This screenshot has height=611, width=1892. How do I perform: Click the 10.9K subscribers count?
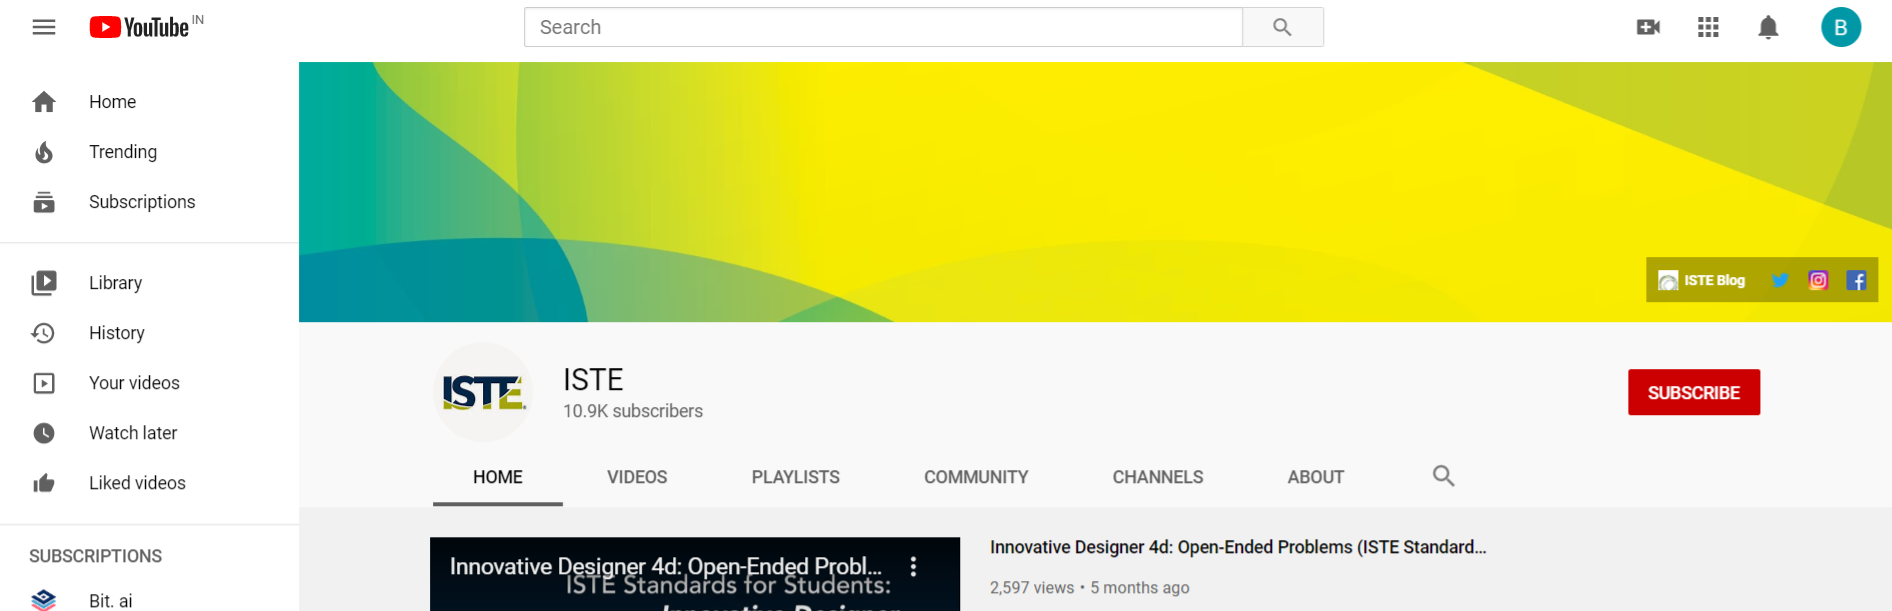pyautogui.click(x=633, y=411)
